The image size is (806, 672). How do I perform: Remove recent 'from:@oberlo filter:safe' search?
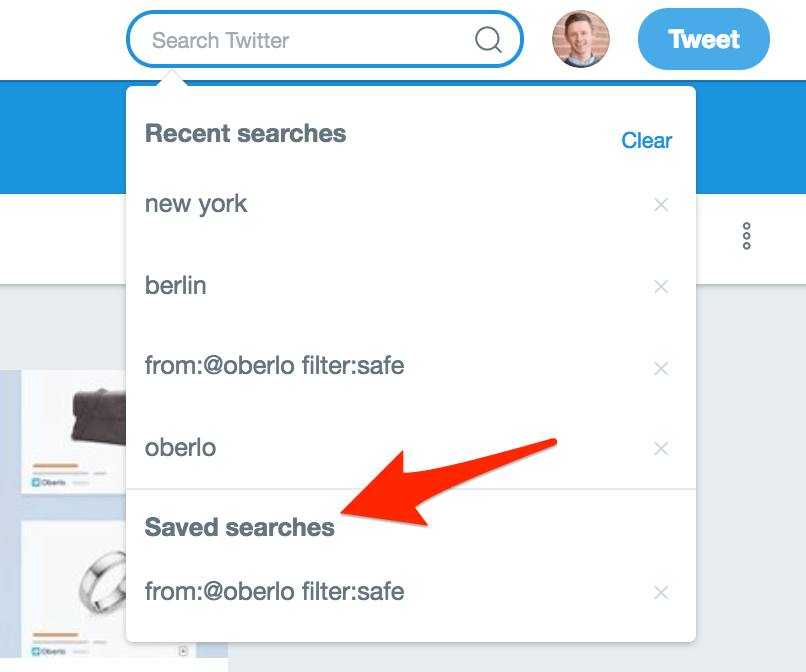pos(660,369)
